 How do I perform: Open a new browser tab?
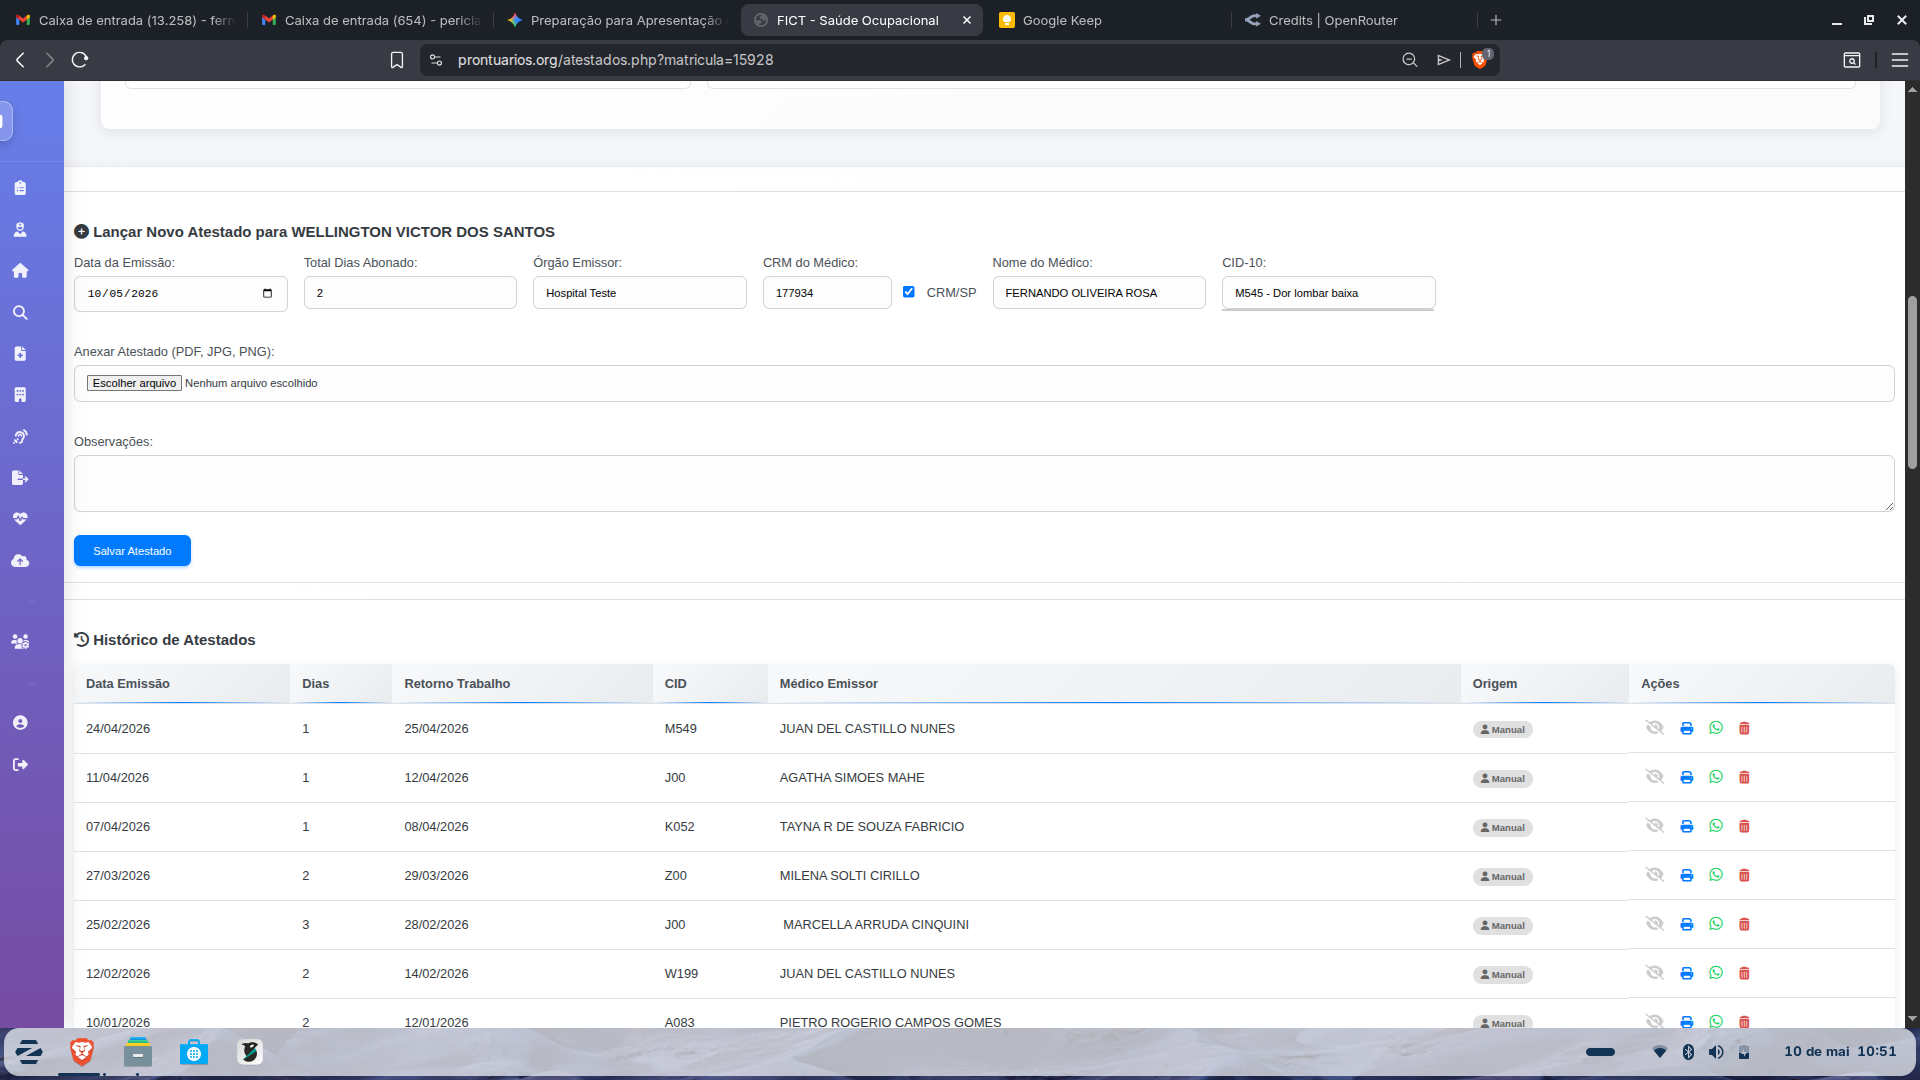(1496, 20)
